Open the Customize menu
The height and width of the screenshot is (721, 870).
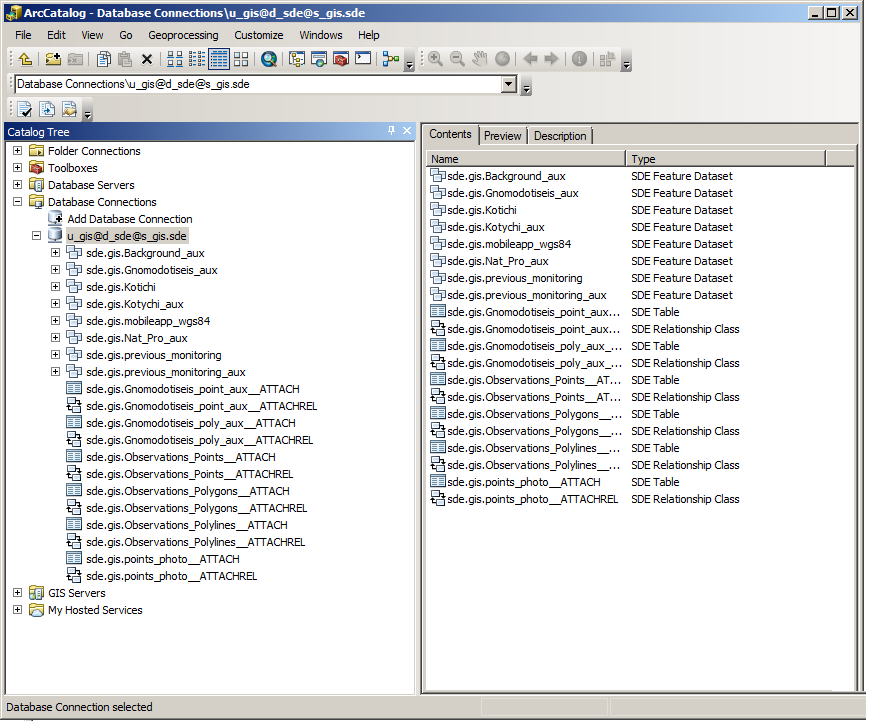coord(259,35)
